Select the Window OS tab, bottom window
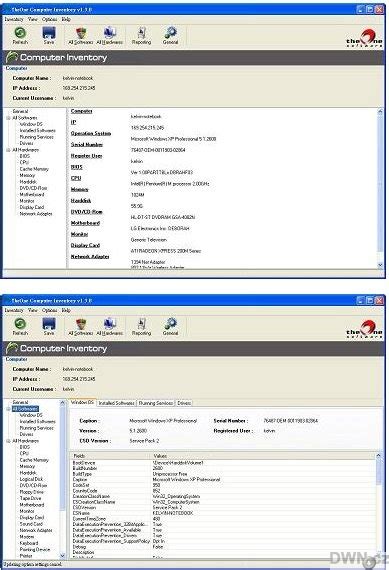 tap(83, 402)
